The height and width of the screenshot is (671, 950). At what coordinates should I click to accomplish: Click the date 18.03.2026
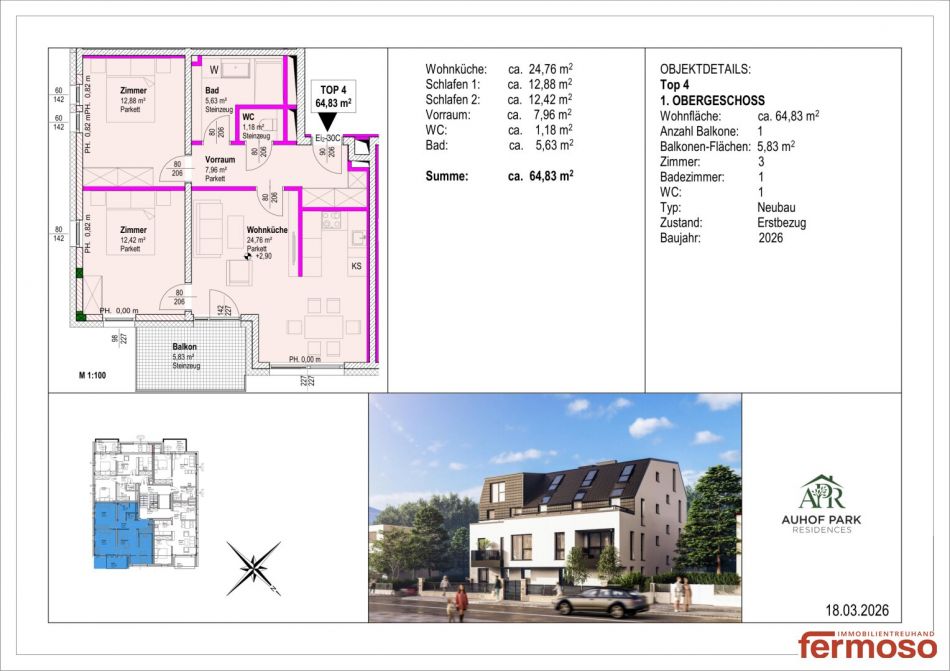pos(857,610)
